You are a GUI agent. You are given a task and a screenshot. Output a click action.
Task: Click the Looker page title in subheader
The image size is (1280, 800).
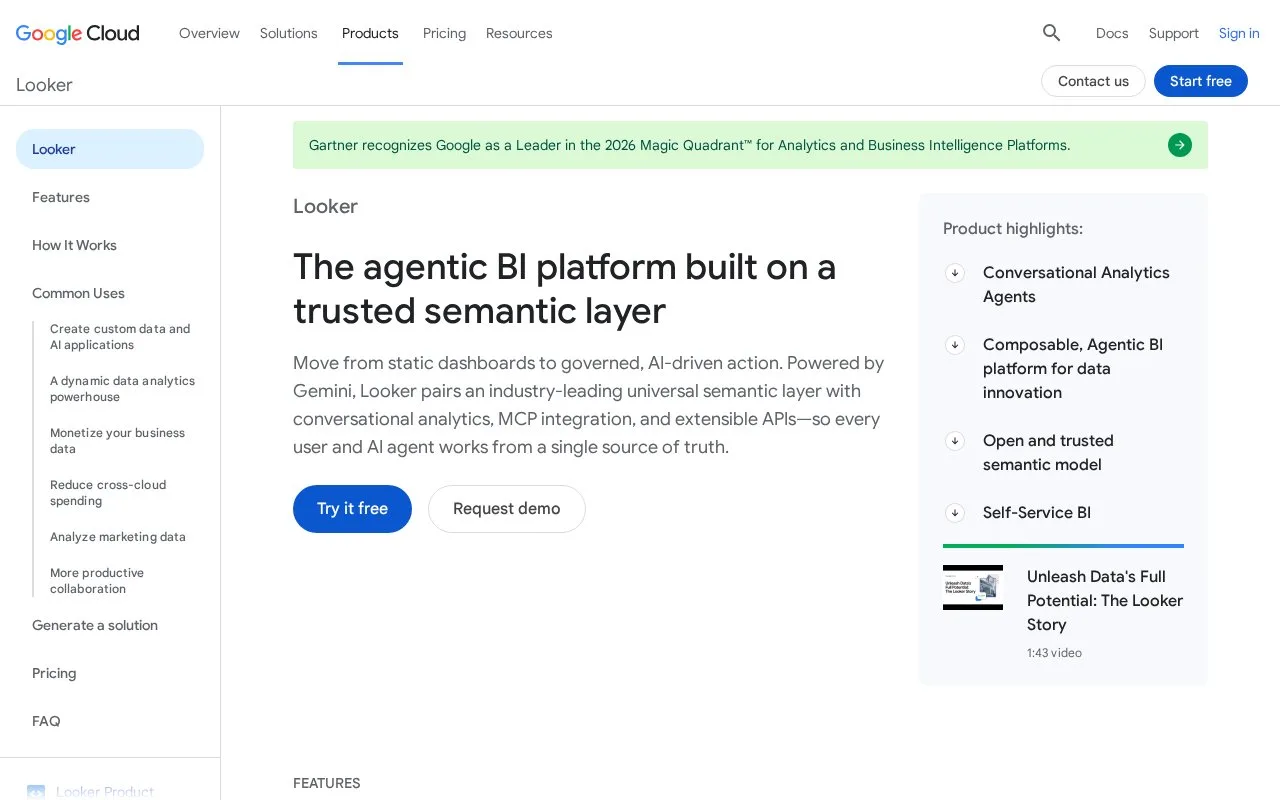coord(44,85)
